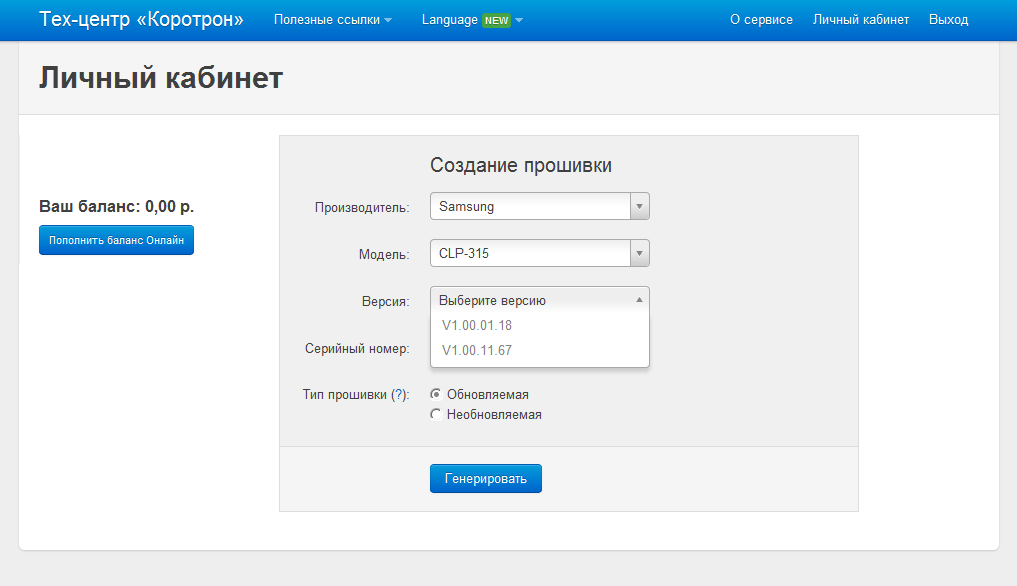Open the Тех-центр «Коротрон» home link
Screen dimensions: 1017x586
[141, 19]
